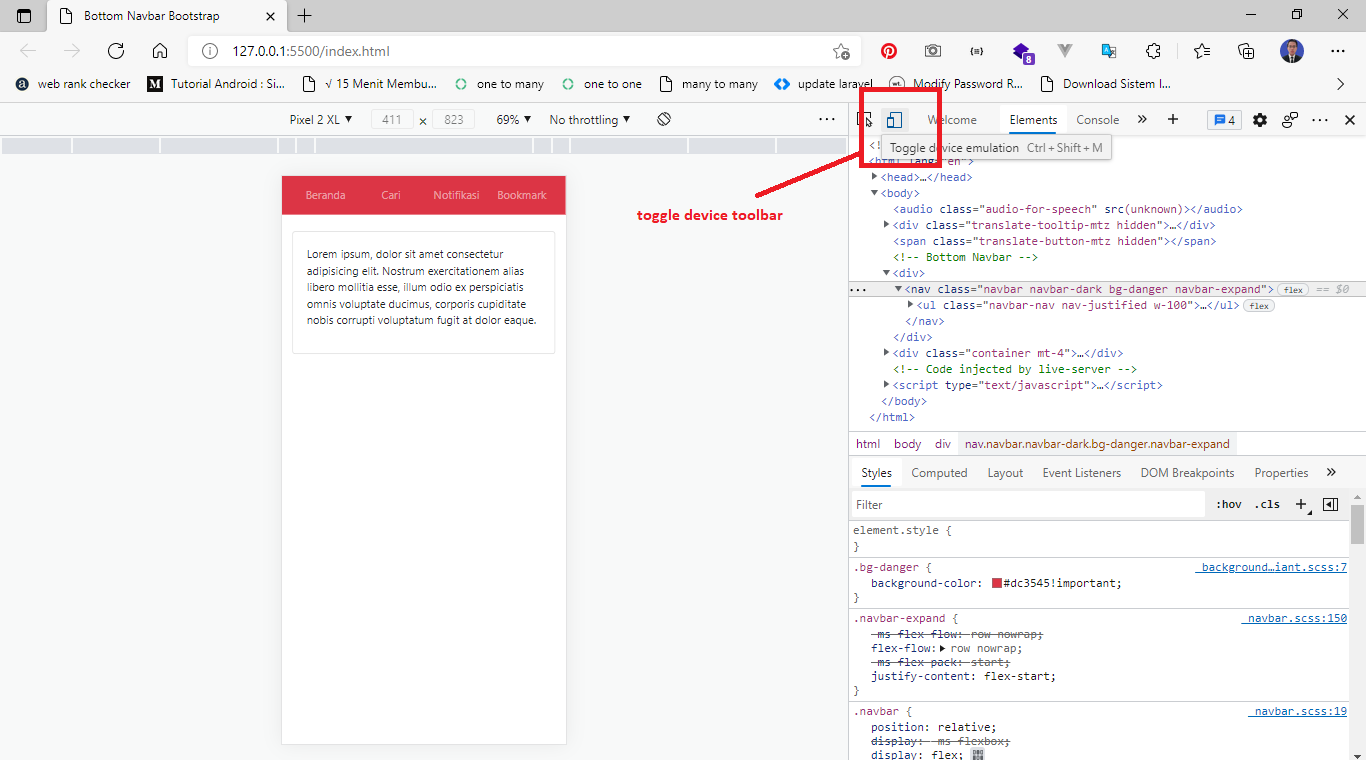
Task: Focus the styles Filter input
Action: coord(1028,504)
